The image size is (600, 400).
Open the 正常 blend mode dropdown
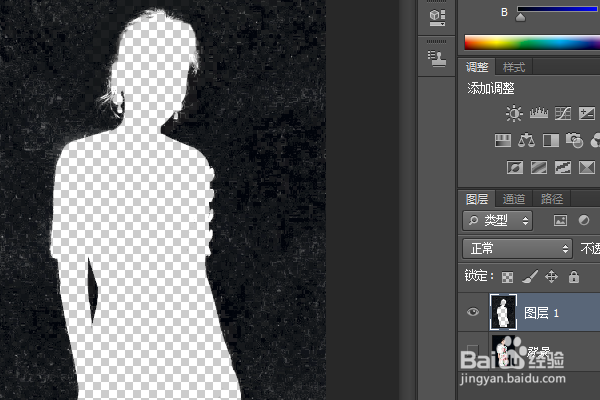coord(517,249)
